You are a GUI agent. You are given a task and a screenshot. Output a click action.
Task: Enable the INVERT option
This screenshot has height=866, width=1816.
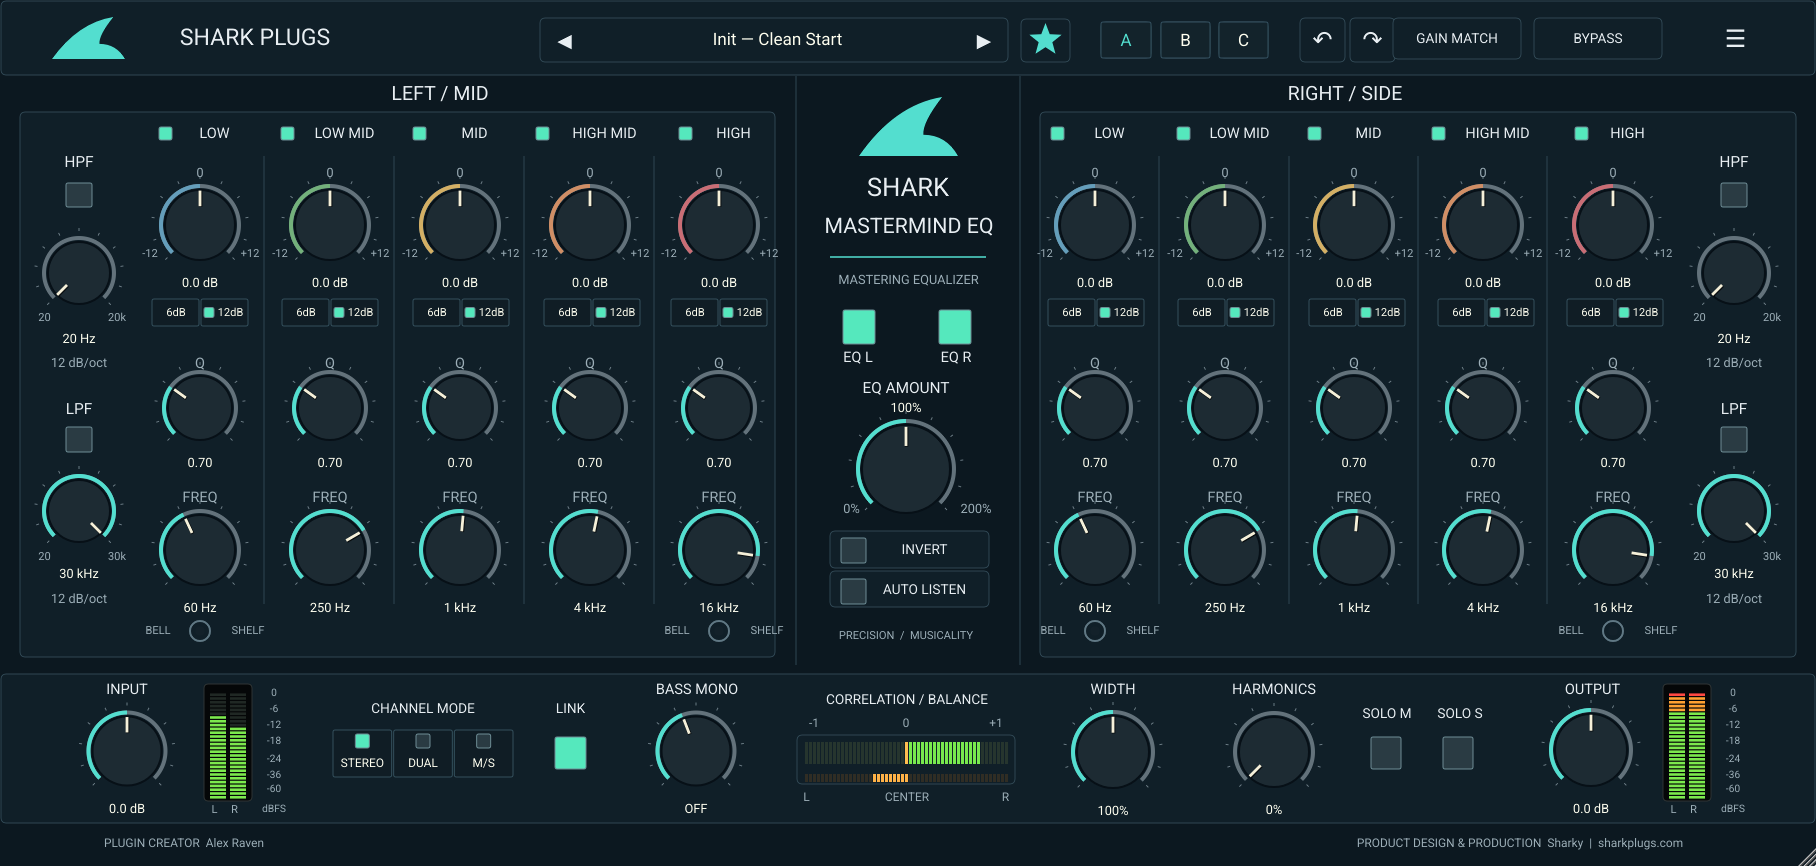pos(909,550)
